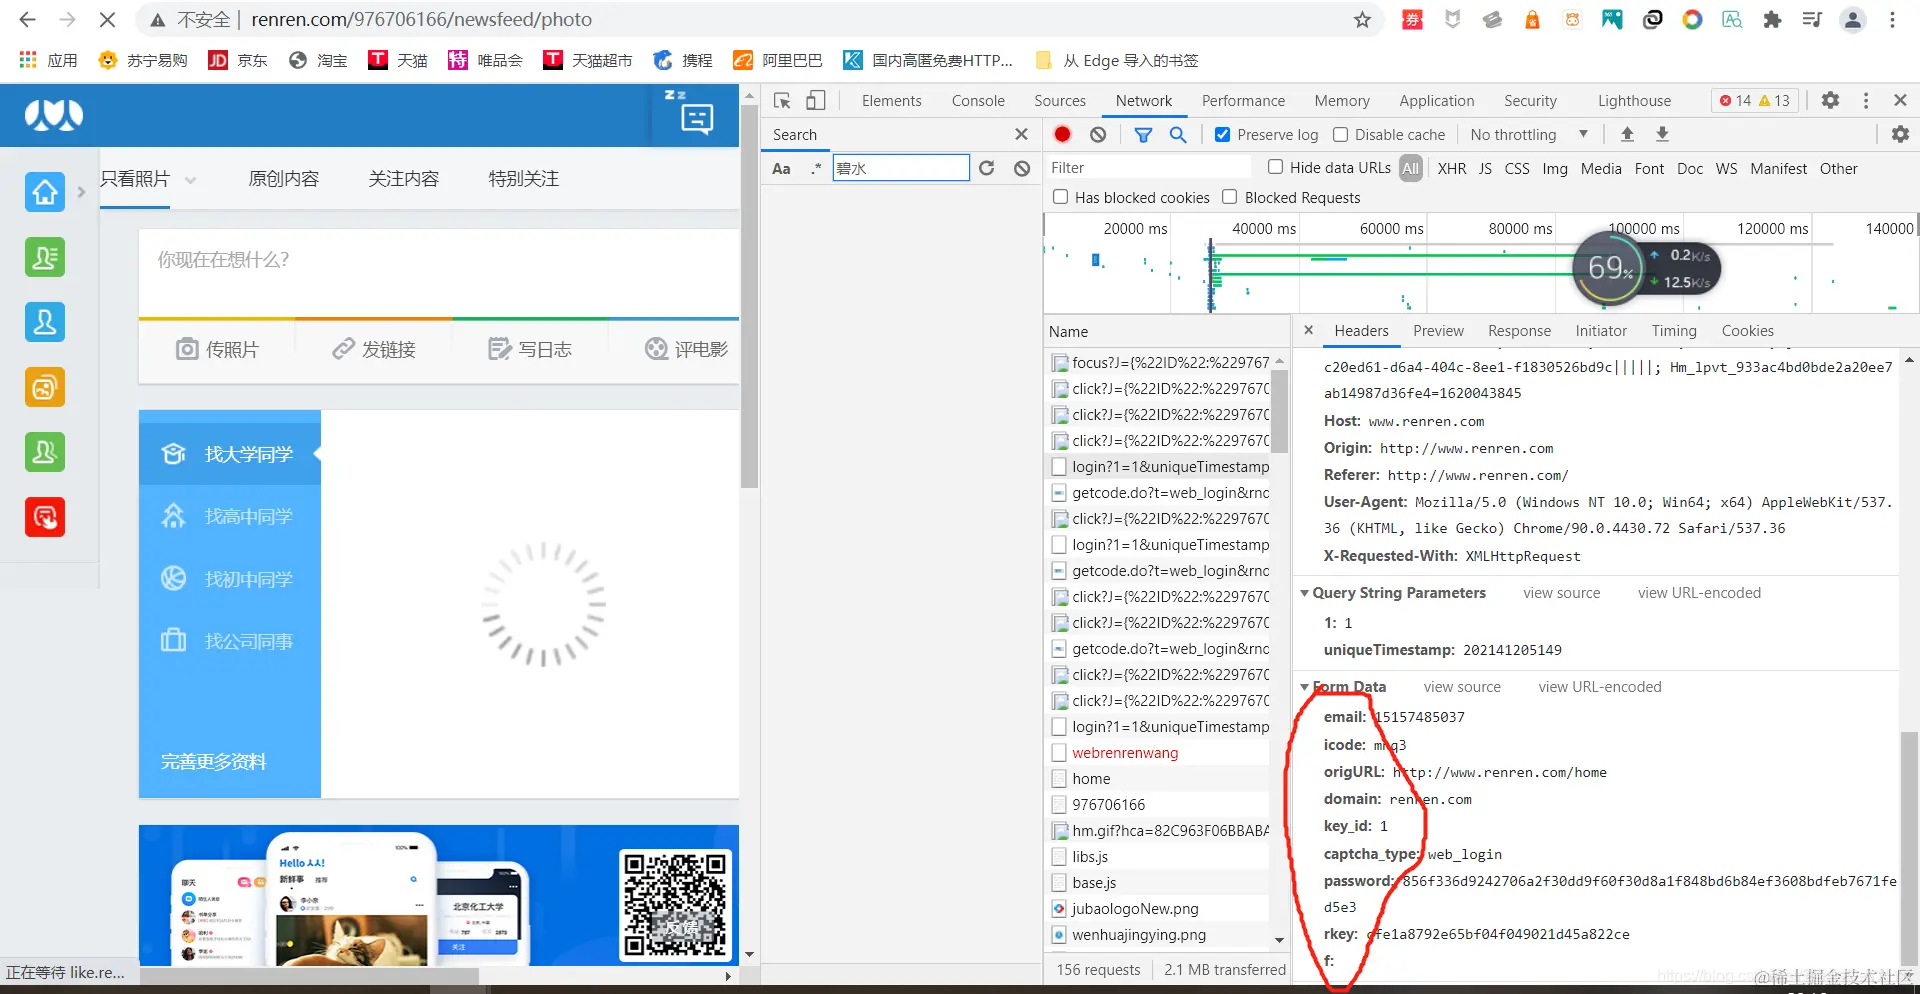Toggle regular expression in search

click(x=816, y=168)
